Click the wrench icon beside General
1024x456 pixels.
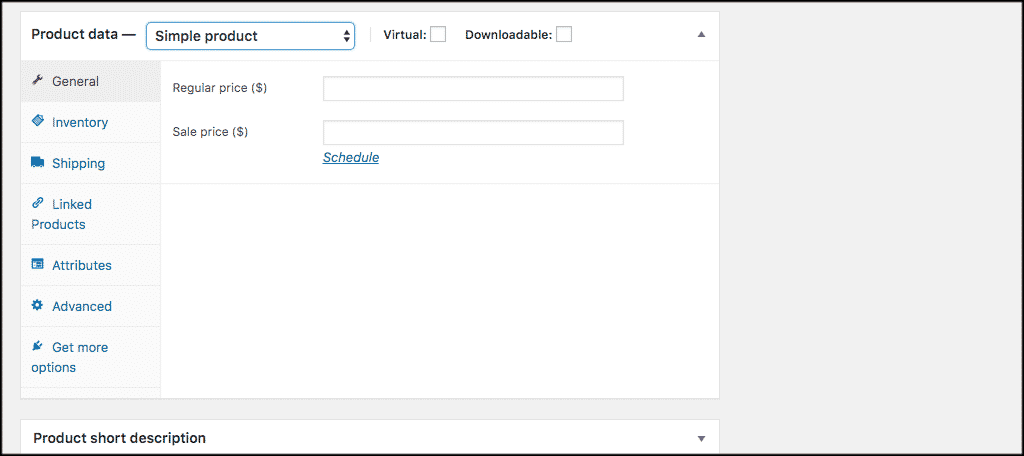tap(38, 80)
